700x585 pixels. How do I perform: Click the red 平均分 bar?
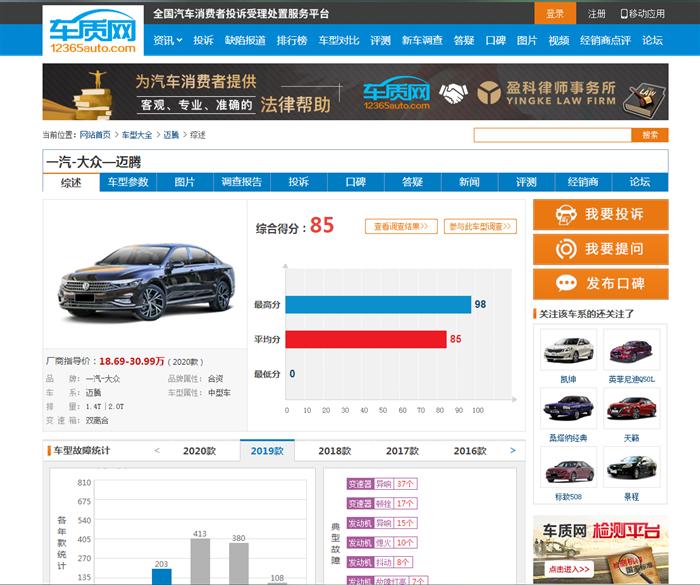click(366, 339)
